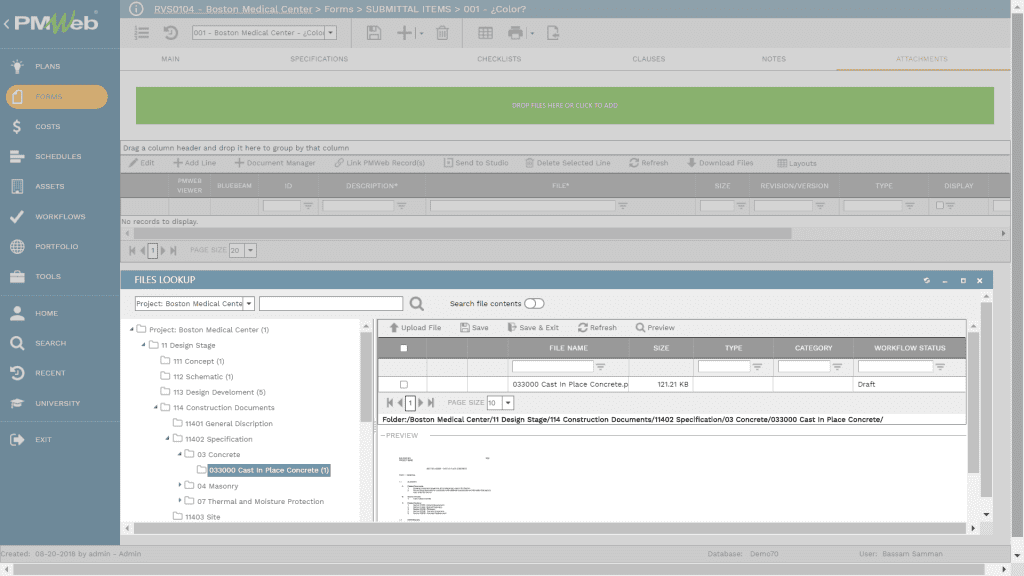Click the magnifier search icon in Files Lookup
1024x576 pixels.
pyautogui.click(x=417, y=304)
